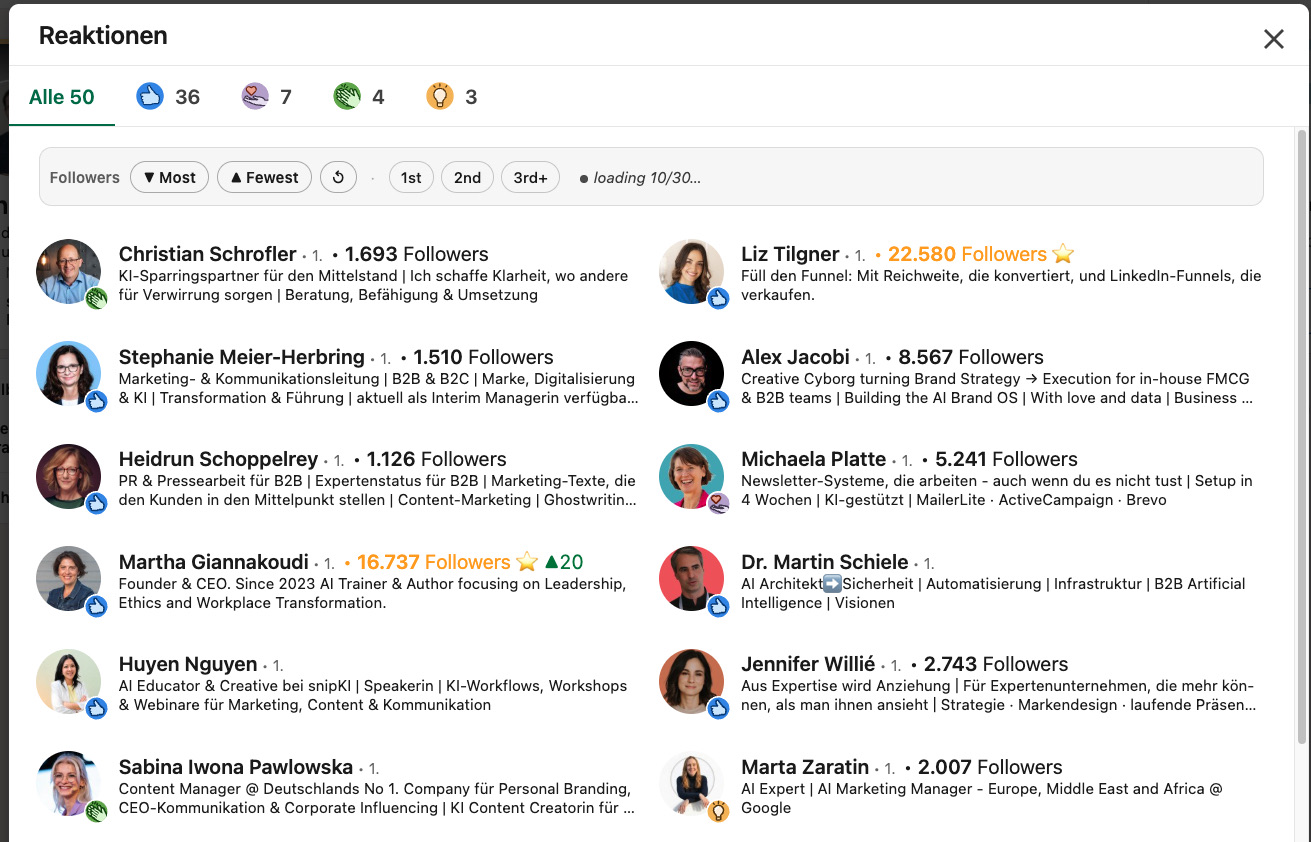This screenshot has height=842, width=1311.
Task: Visit the Liz Tilgner name link
Action: coord(790,254)
